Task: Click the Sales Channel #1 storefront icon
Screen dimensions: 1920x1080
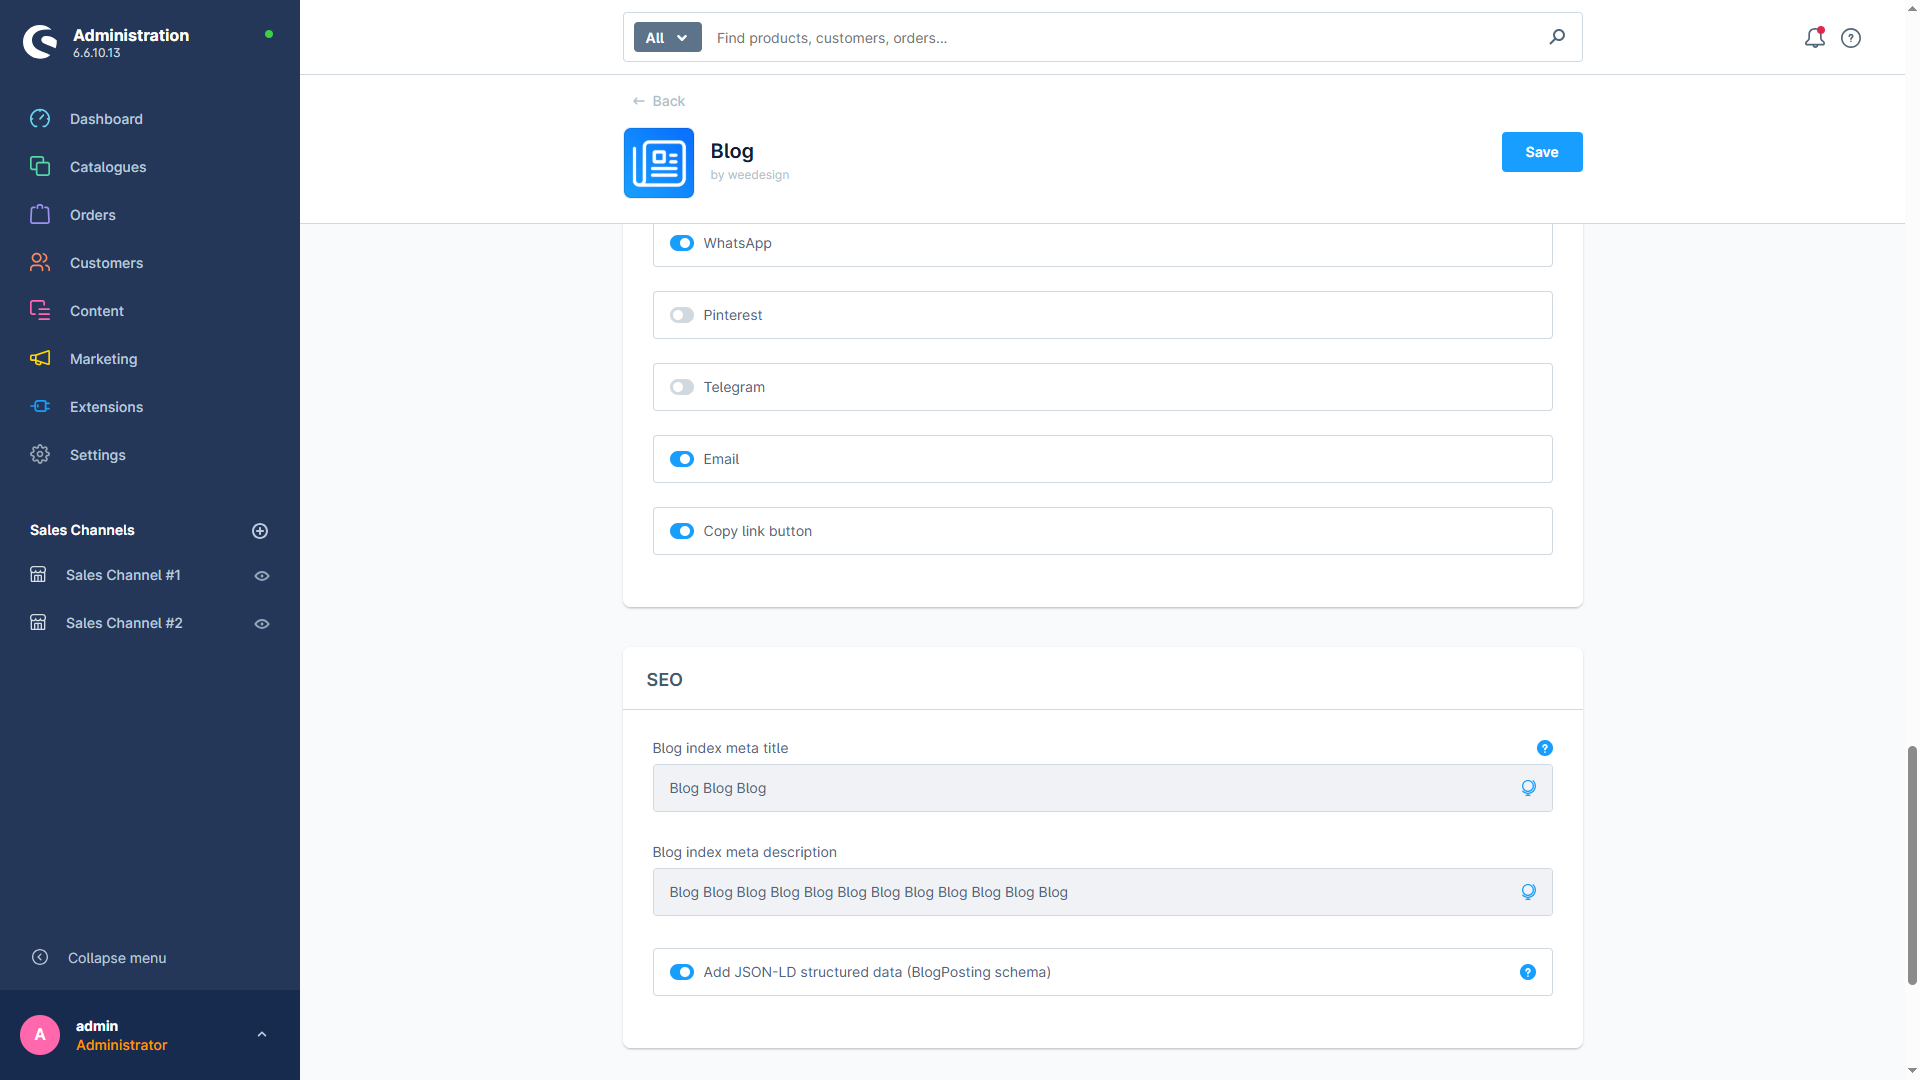Action: click(38, 575)
